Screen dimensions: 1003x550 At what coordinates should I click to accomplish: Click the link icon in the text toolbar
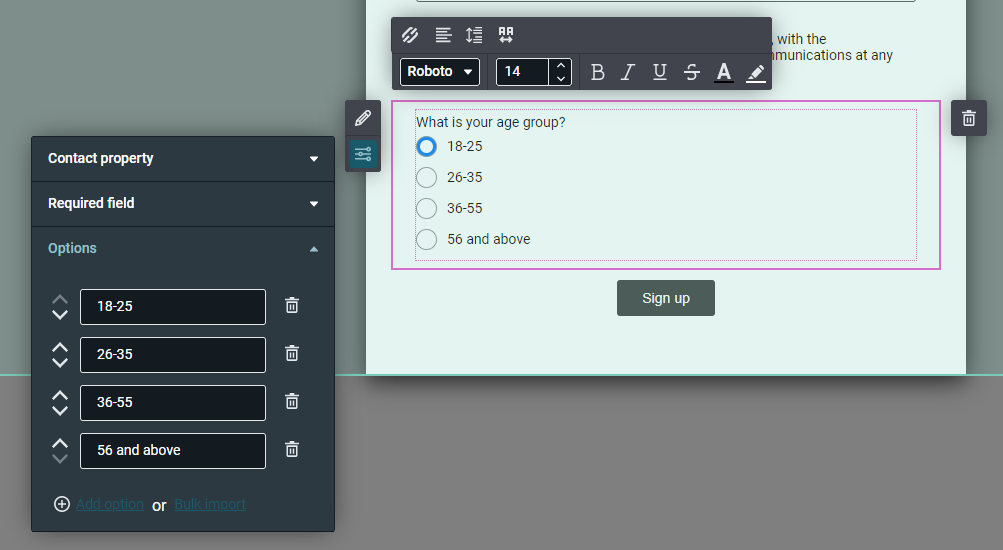point(410,35)
